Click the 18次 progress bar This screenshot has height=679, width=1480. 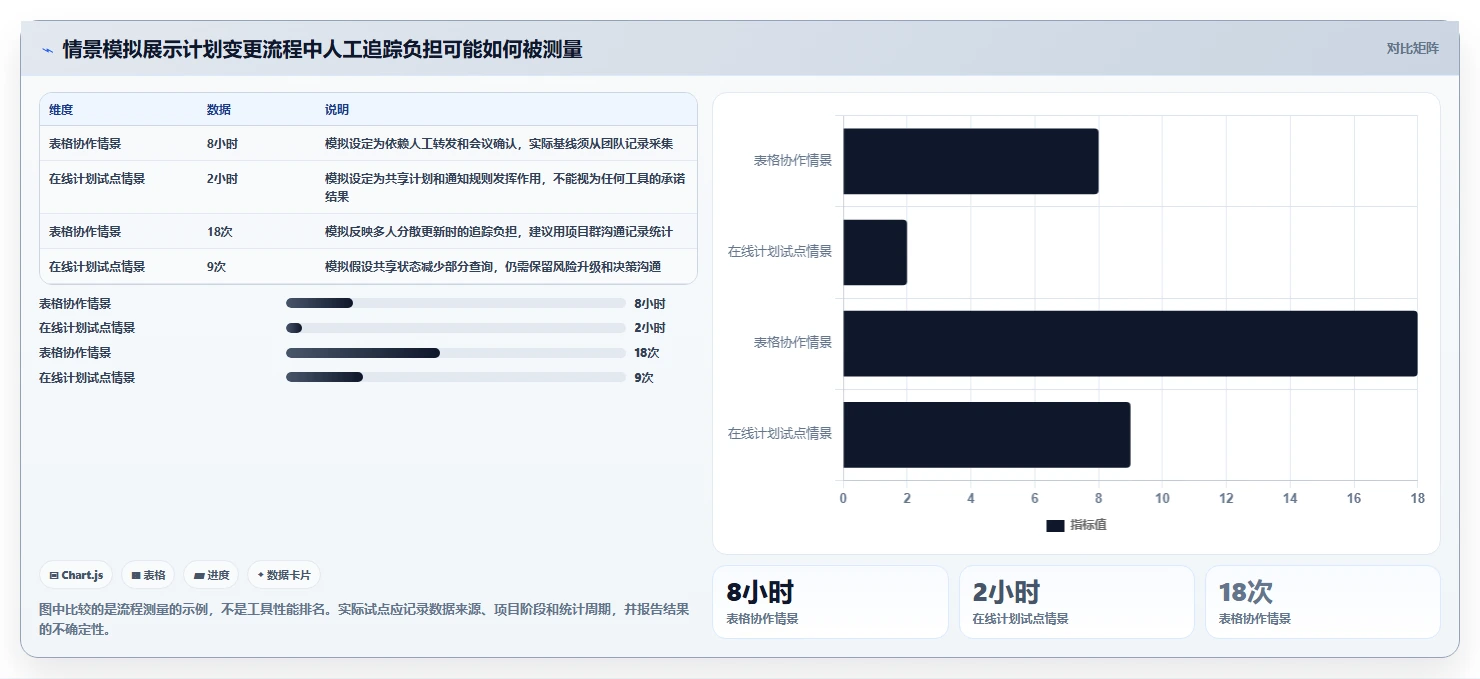pyautogui.click(x=455, y=353)
